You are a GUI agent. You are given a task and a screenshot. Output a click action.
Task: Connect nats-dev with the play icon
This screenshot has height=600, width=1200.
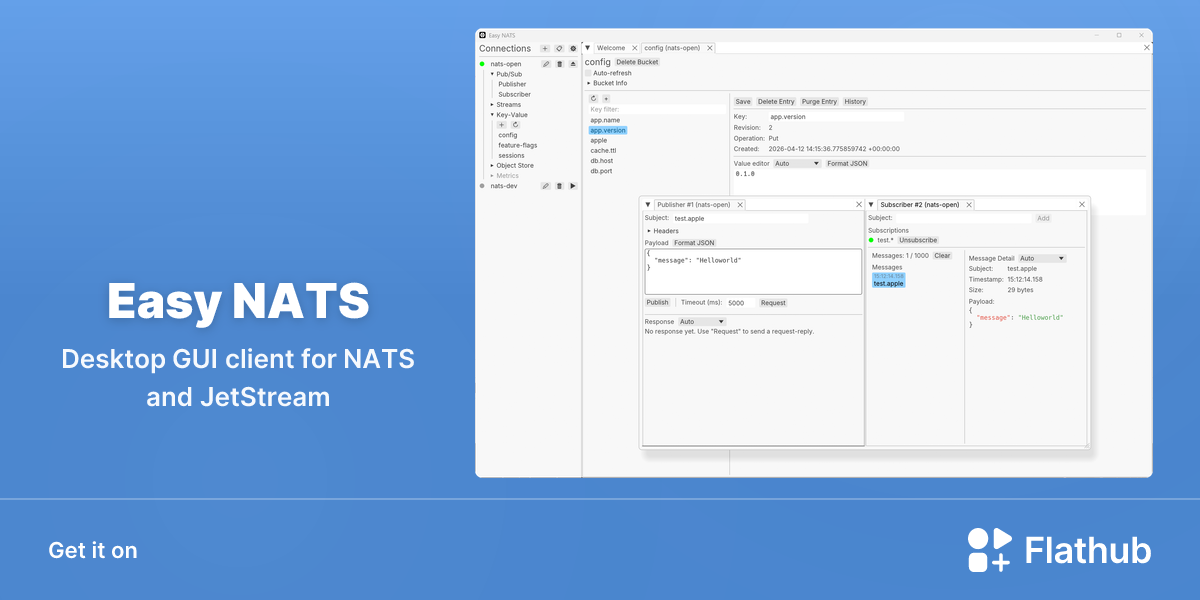click(573, 186)
